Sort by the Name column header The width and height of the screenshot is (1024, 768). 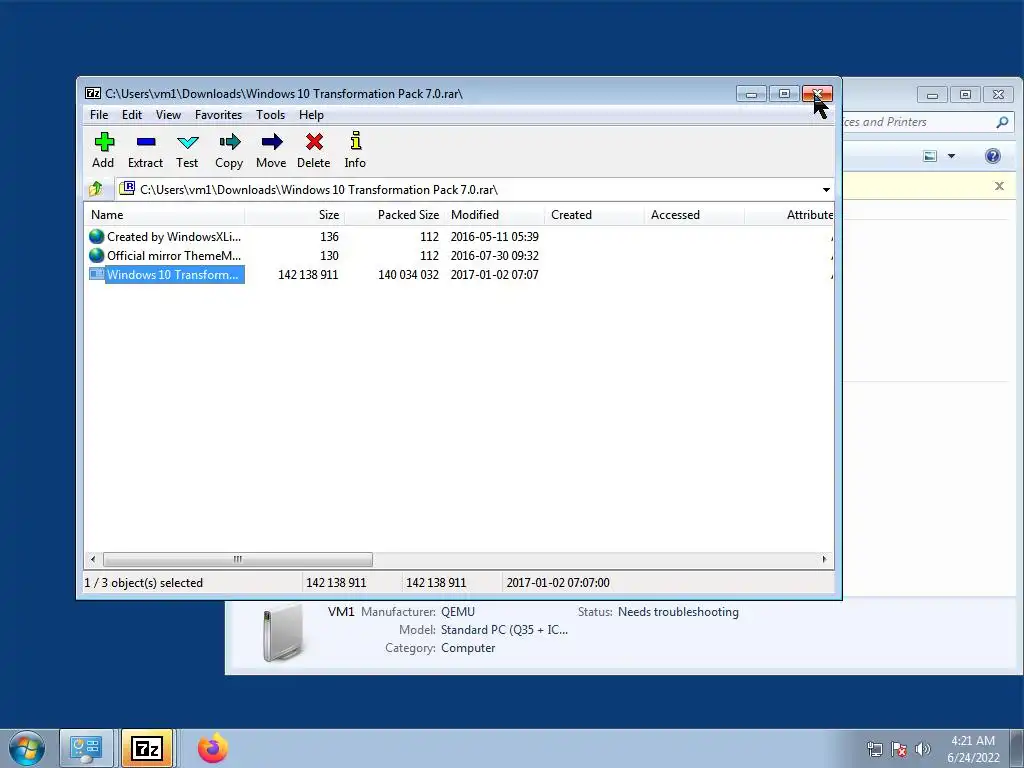click(x=165, y=215)
